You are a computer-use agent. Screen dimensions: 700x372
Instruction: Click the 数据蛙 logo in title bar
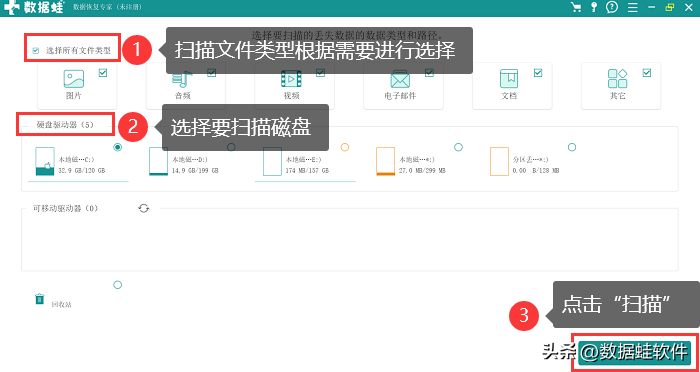(x=34, y=7)
